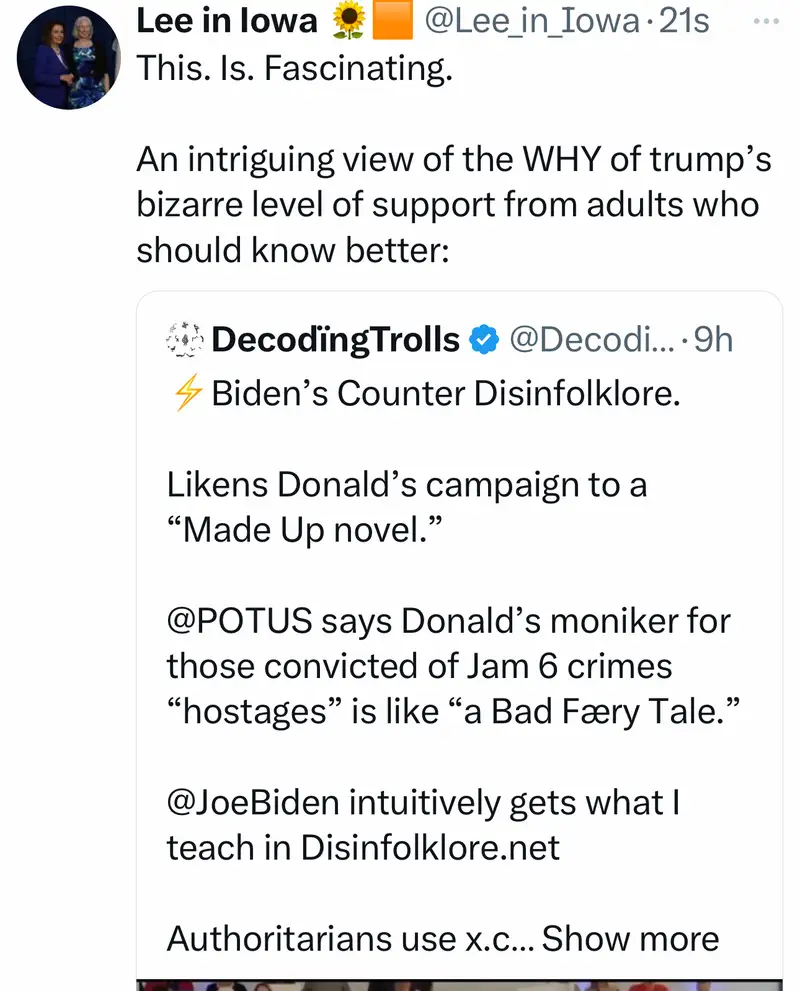Click the 9h quoted tweet timestamp
Screen dimensions: 800x991
click(712, 340)
